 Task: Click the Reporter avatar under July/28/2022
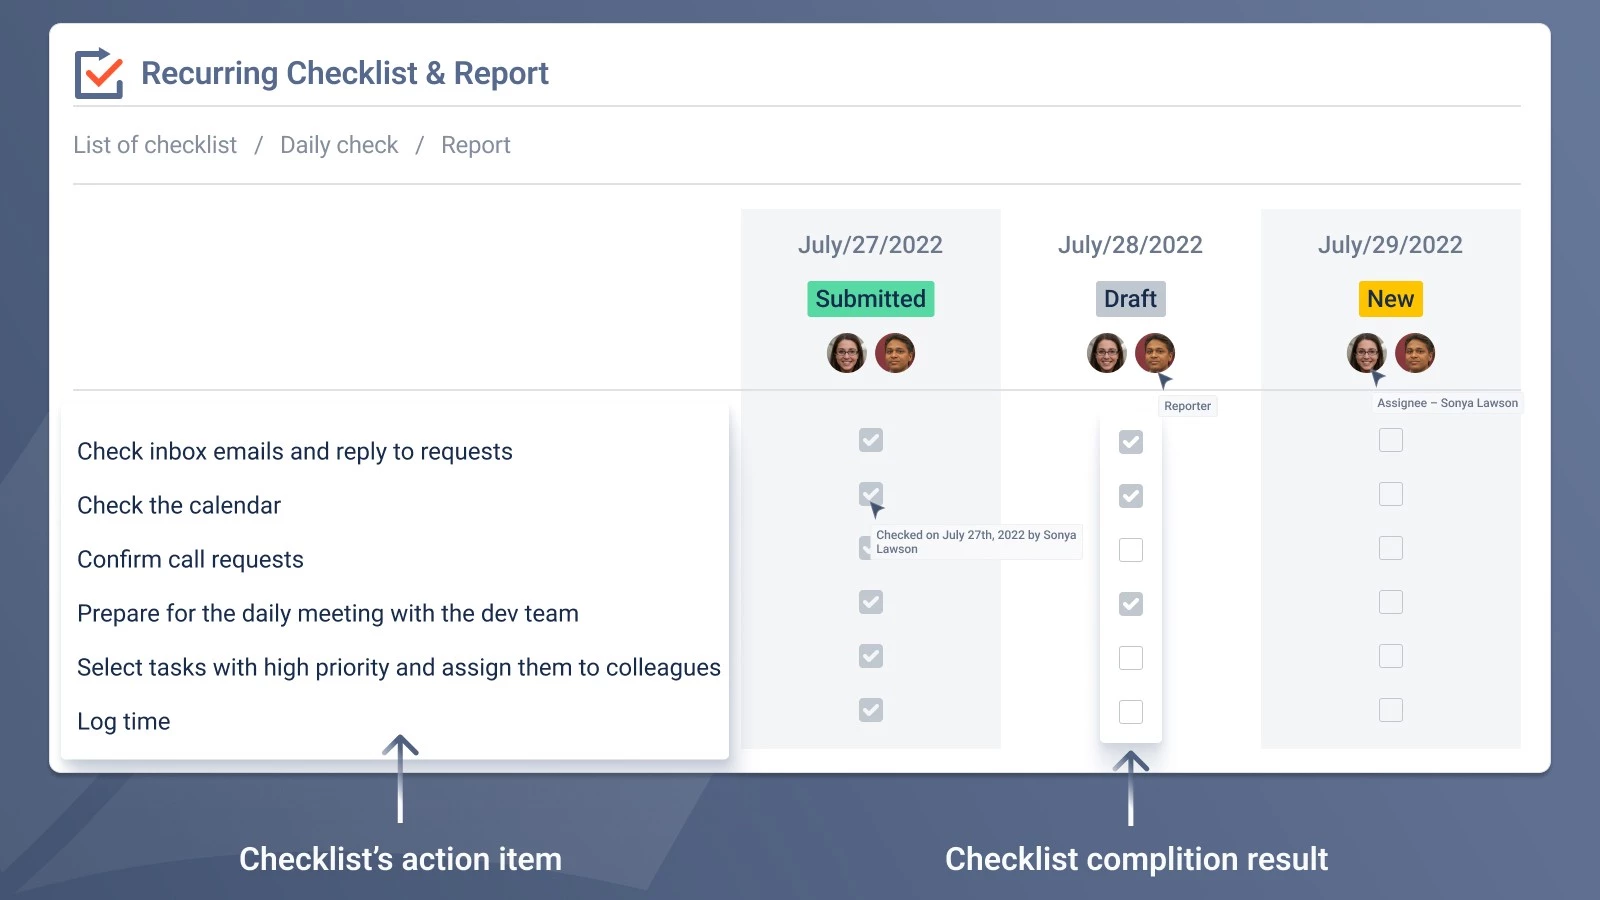click(x=1155, y=352)
